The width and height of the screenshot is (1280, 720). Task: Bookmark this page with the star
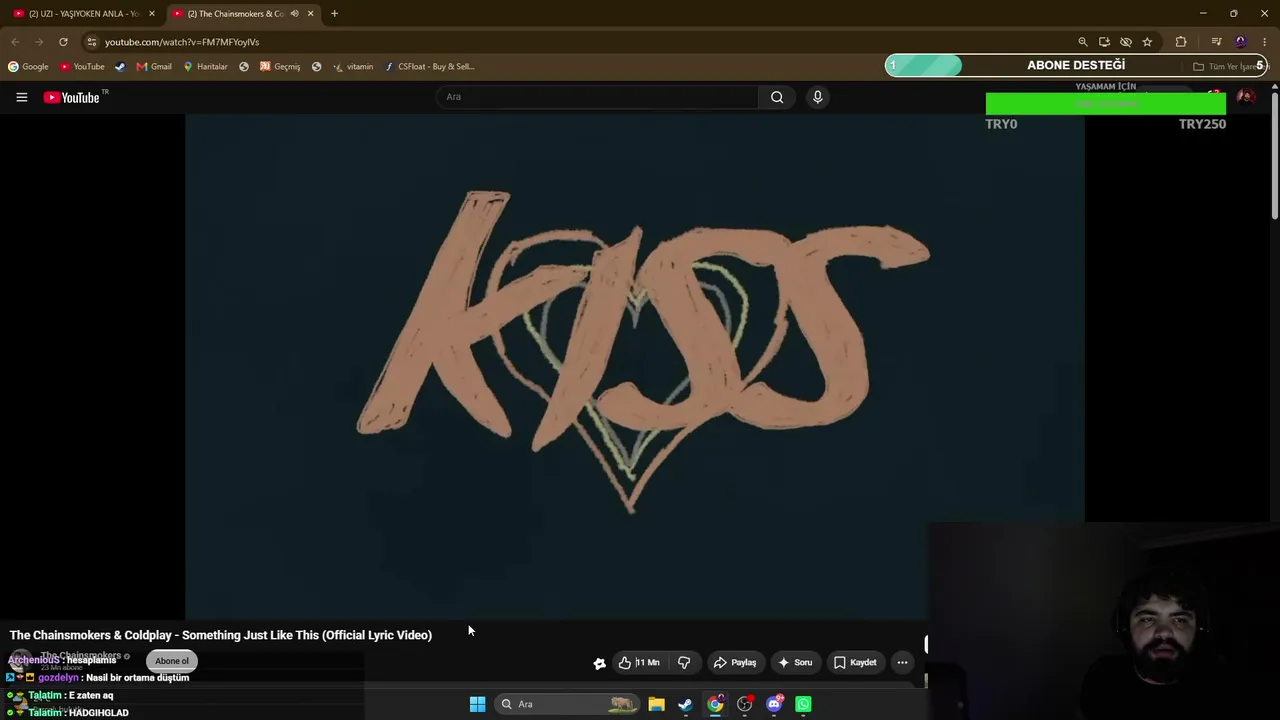pos(1147,42)
